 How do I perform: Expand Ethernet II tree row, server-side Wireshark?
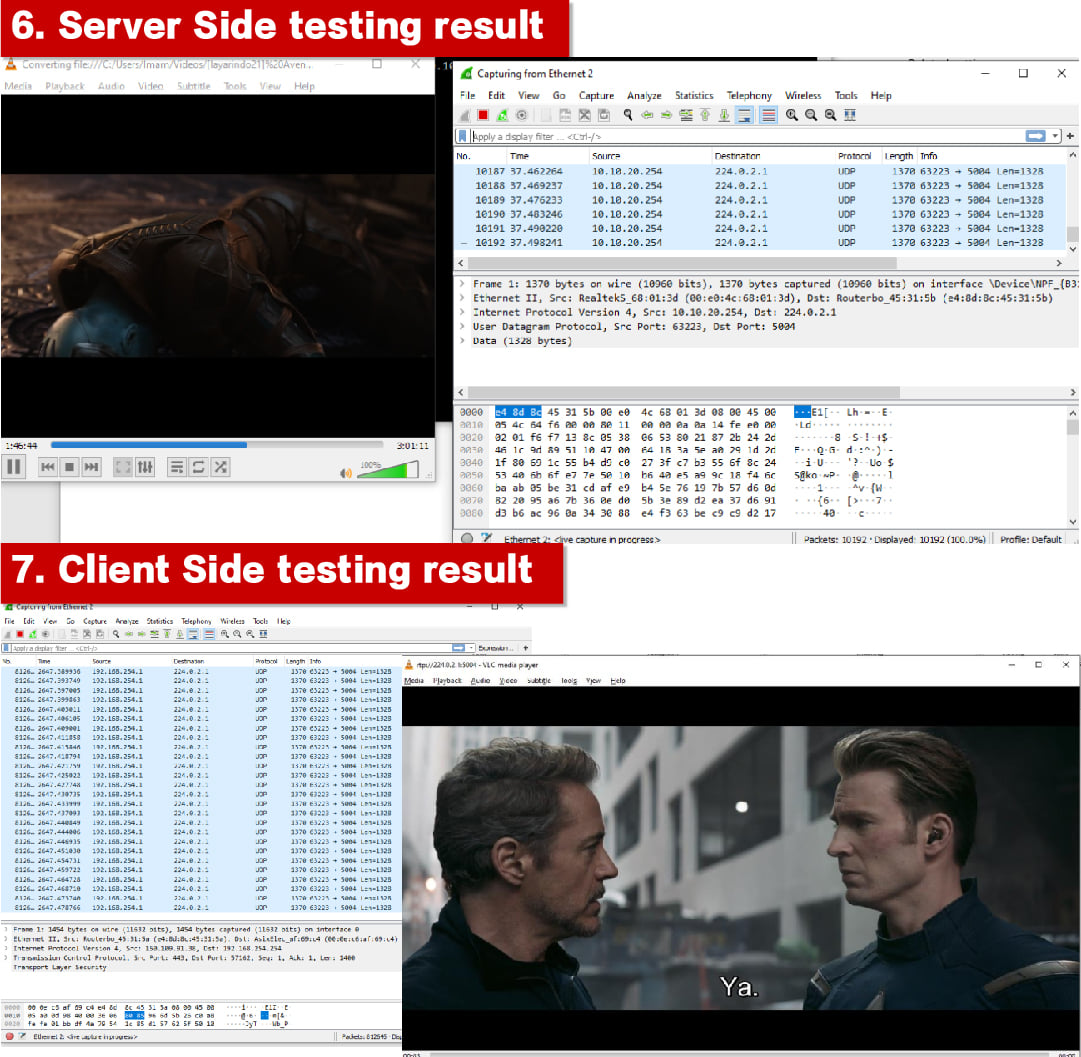(x=462, y=298)
